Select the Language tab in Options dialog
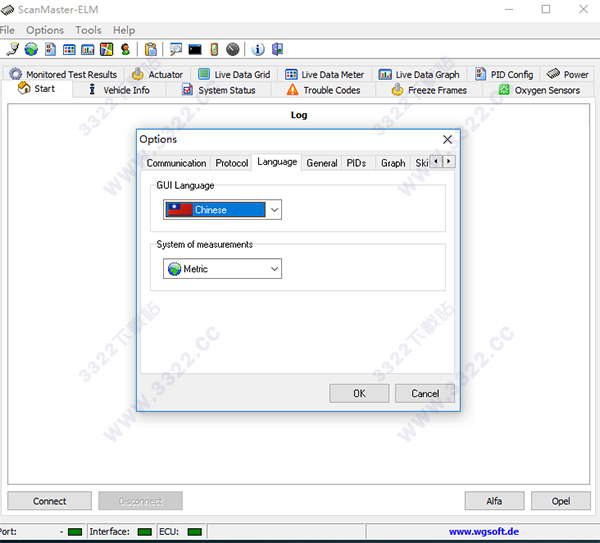This screenshot has height=543, width=600. click(277, 162)
